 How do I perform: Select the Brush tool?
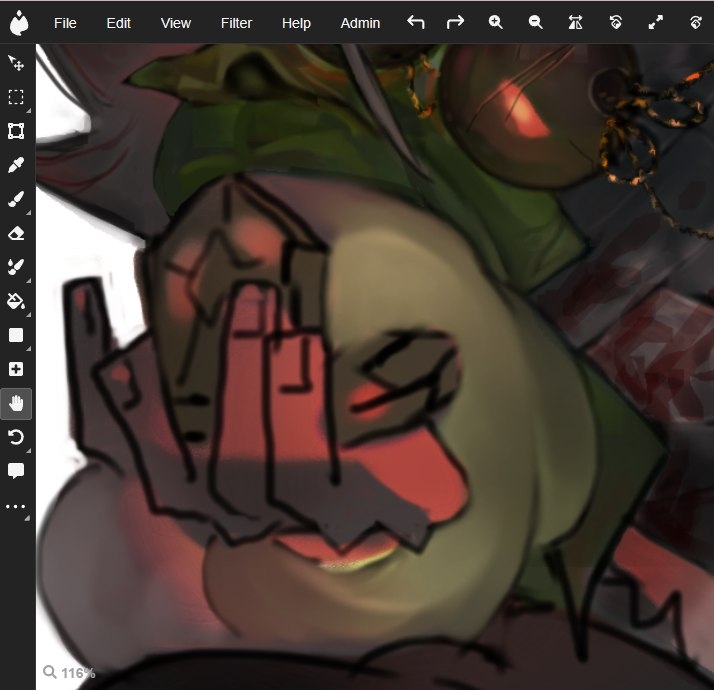16,199
